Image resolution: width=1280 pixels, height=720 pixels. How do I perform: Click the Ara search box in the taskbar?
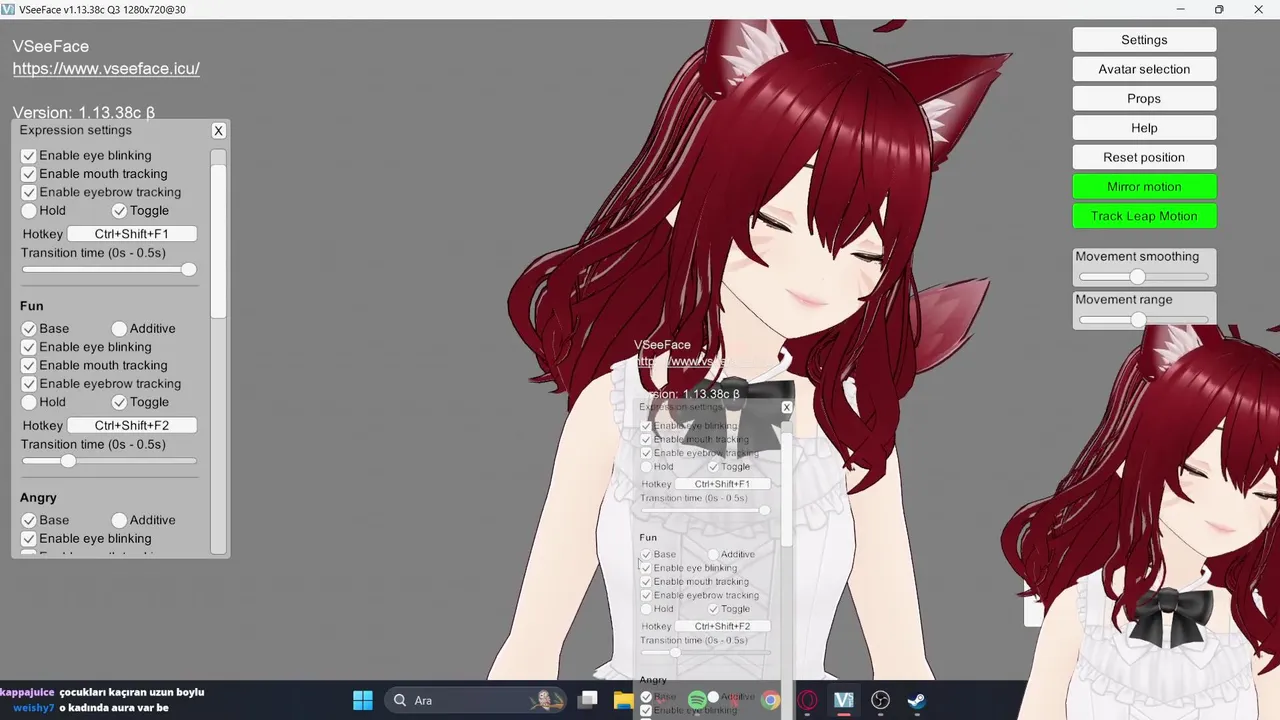point(475,700)
